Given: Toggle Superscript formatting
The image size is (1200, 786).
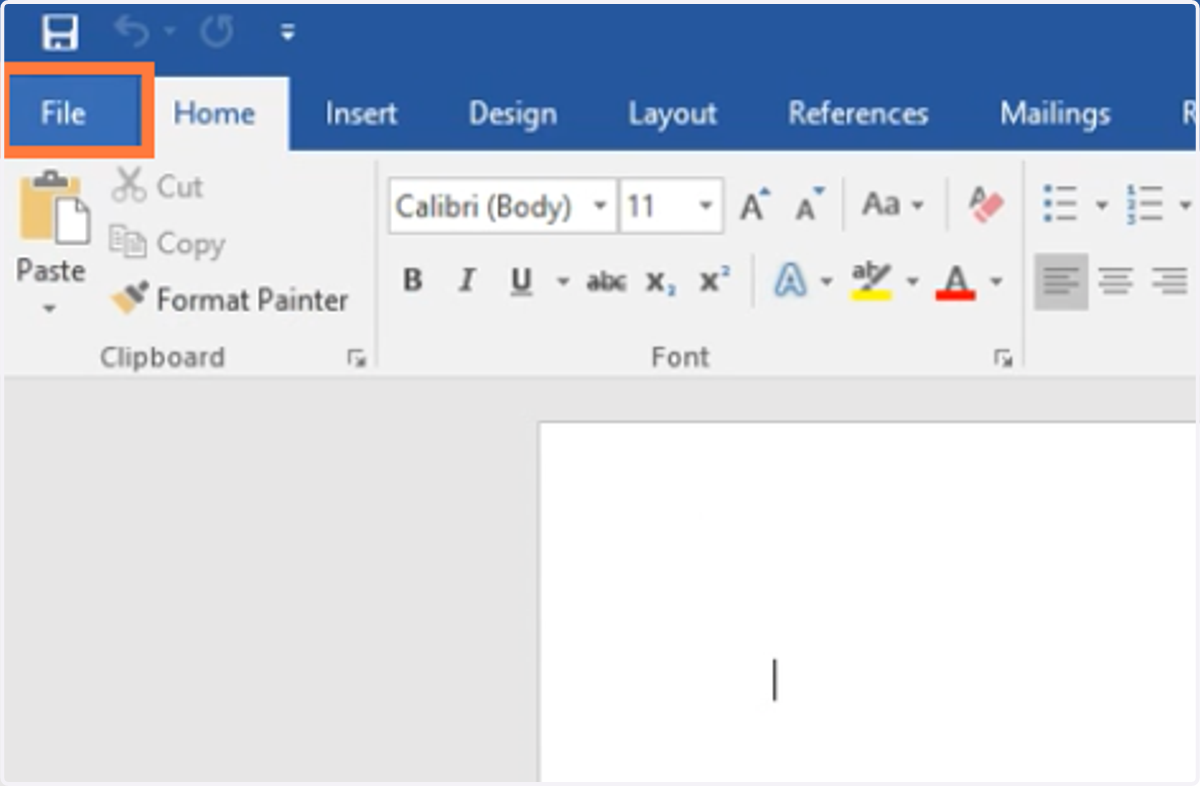Looking at the screenshot, I should coord(715,282).
